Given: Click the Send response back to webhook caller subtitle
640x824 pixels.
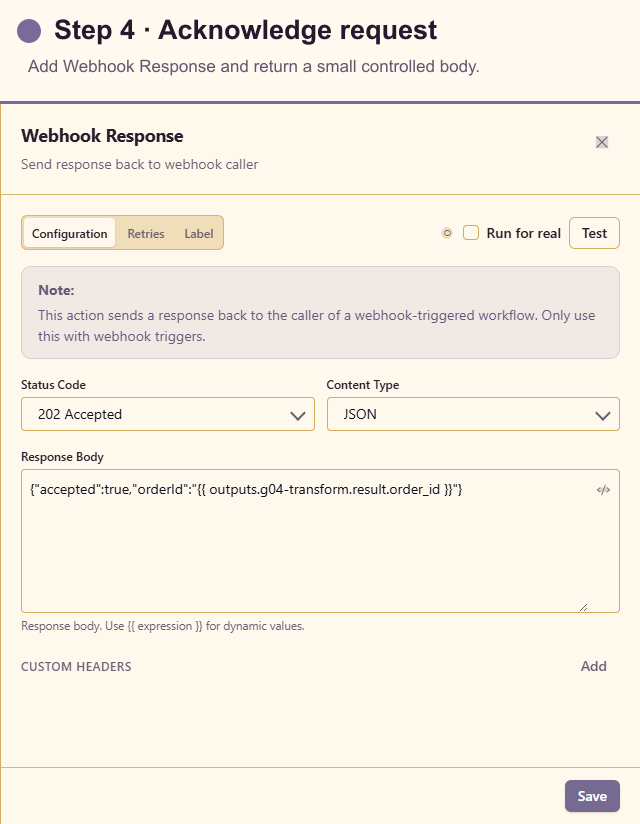Looking at the screenshot, I should tap(139, 164).
